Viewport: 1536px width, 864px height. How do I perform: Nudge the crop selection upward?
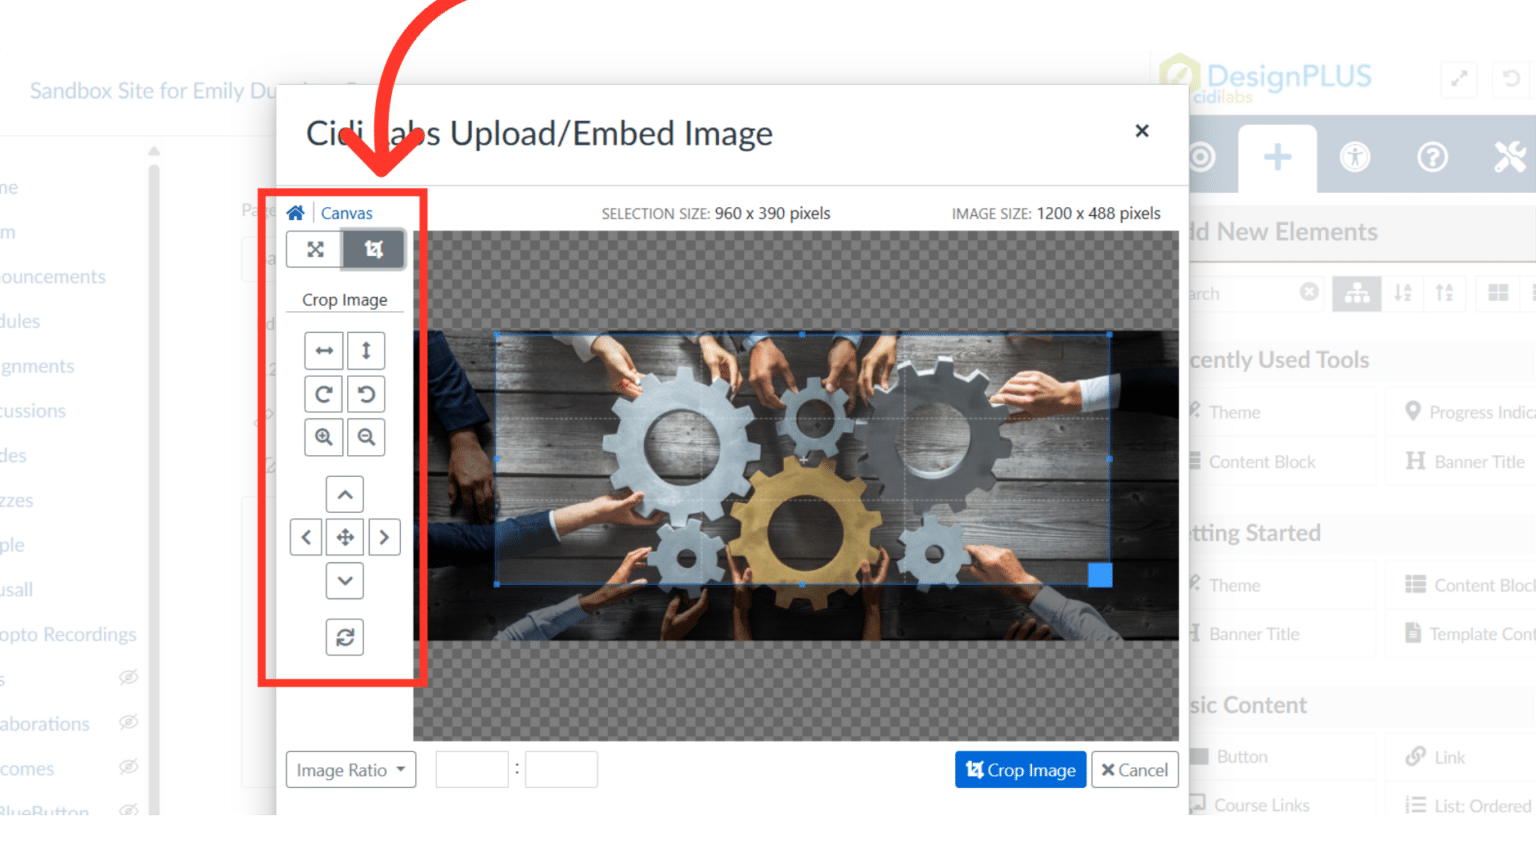click(x=344, y=493)
